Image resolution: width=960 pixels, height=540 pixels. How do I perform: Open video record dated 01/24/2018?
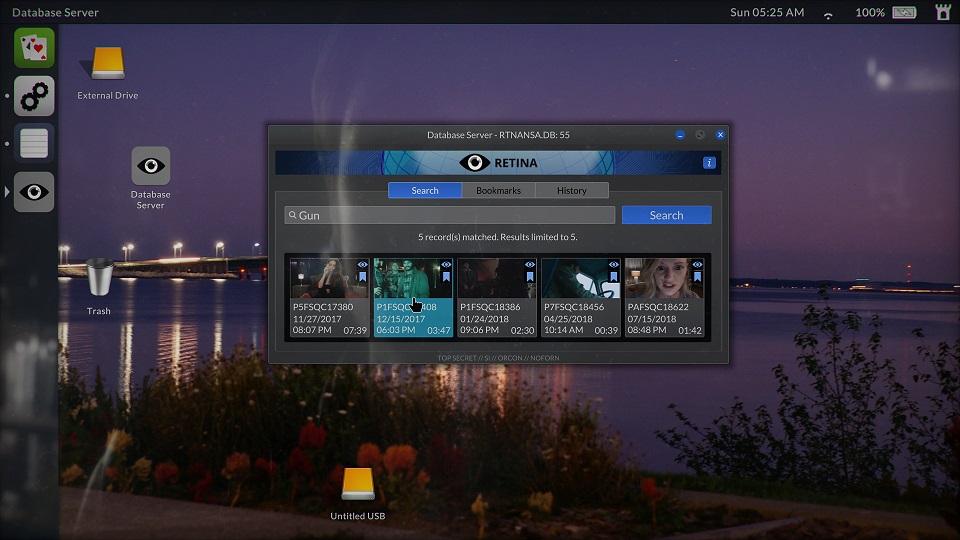497,298
